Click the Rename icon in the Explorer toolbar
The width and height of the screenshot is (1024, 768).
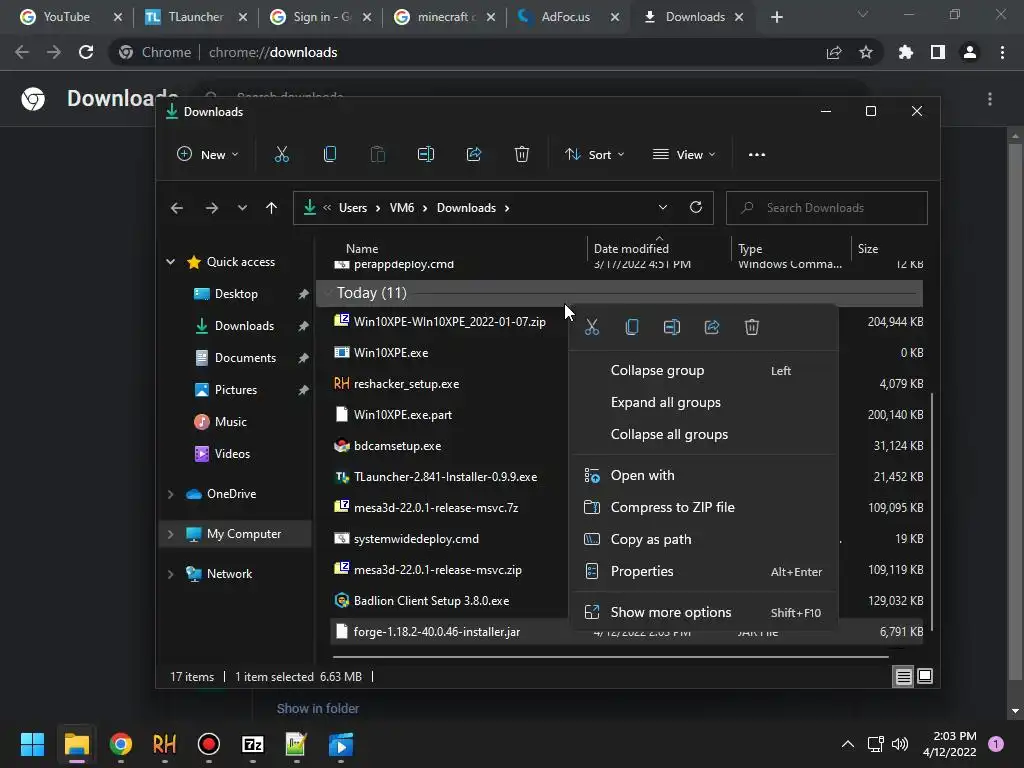coord(426,155)
